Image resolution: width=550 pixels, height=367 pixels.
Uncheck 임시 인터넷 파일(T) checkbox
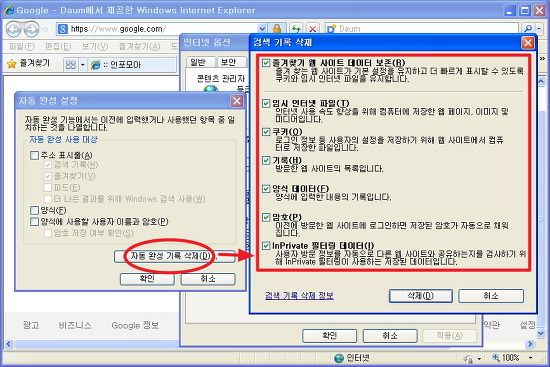click(x=266, y=103)
